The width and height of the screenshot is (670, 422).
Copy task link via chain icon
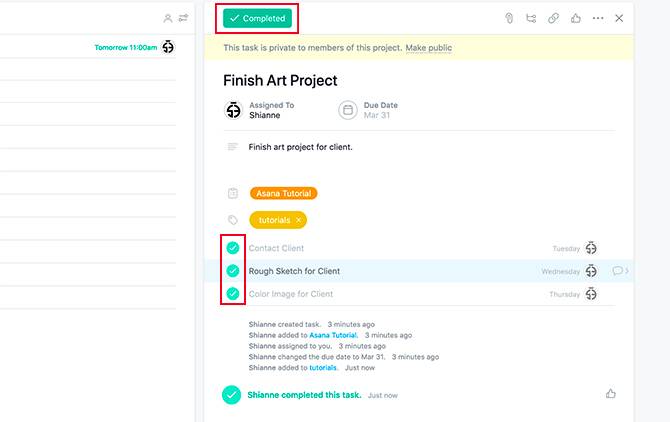(553, 18)
